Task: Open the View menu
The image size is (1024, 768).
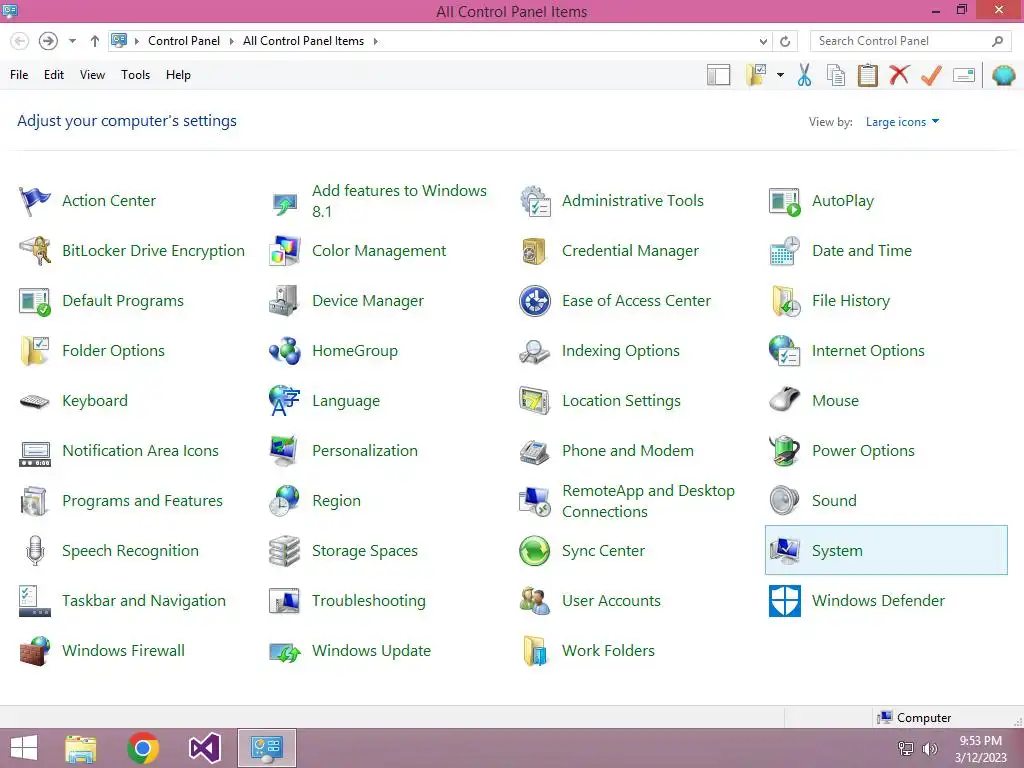Action: (92, 75)
